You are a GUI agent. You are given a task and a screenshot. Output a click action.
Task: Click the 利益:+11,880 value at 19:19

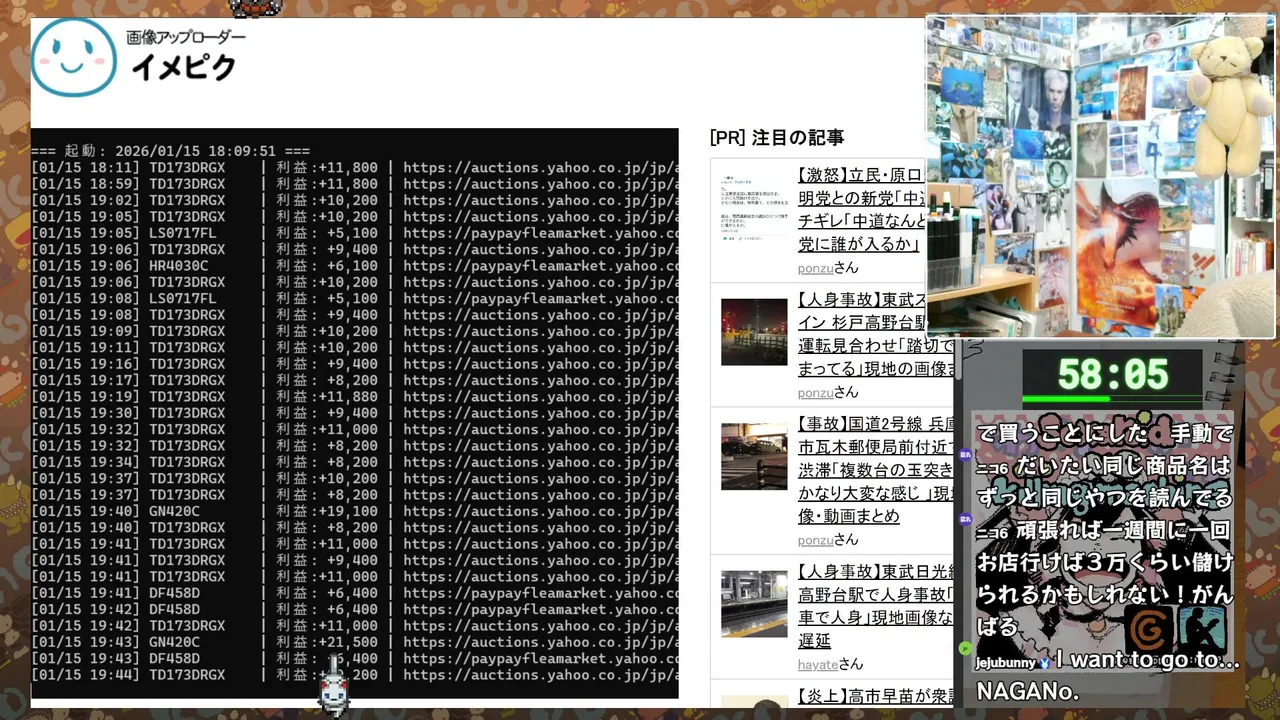click(x=327, y=396)
